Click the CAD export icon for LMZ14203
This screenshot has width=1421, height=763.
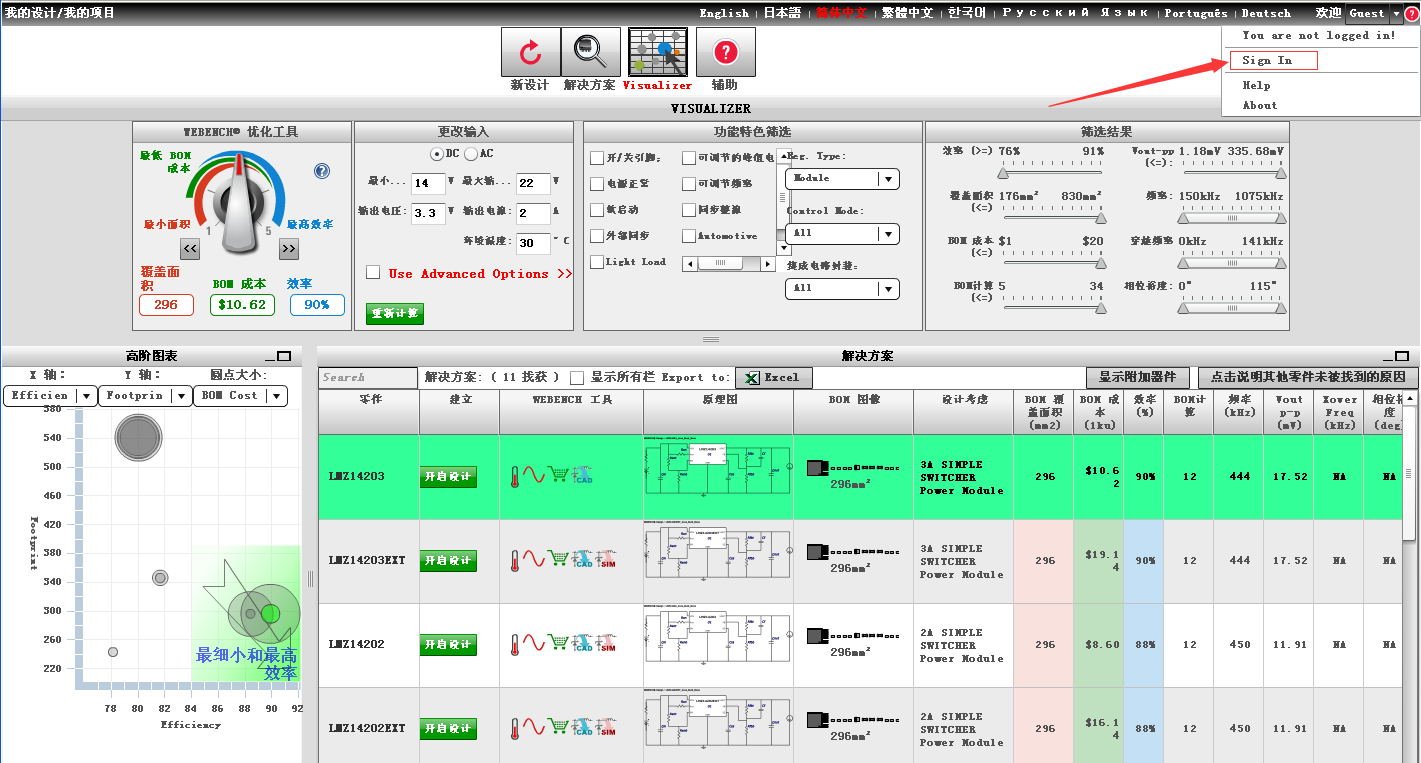(583, 476)
